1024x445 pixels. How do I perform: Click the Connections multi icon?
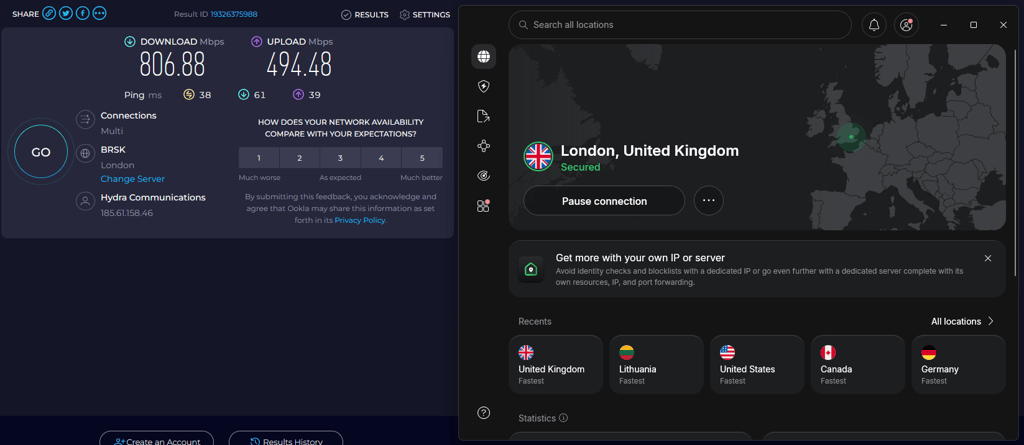pyautogui.click(x=85, y=119)
